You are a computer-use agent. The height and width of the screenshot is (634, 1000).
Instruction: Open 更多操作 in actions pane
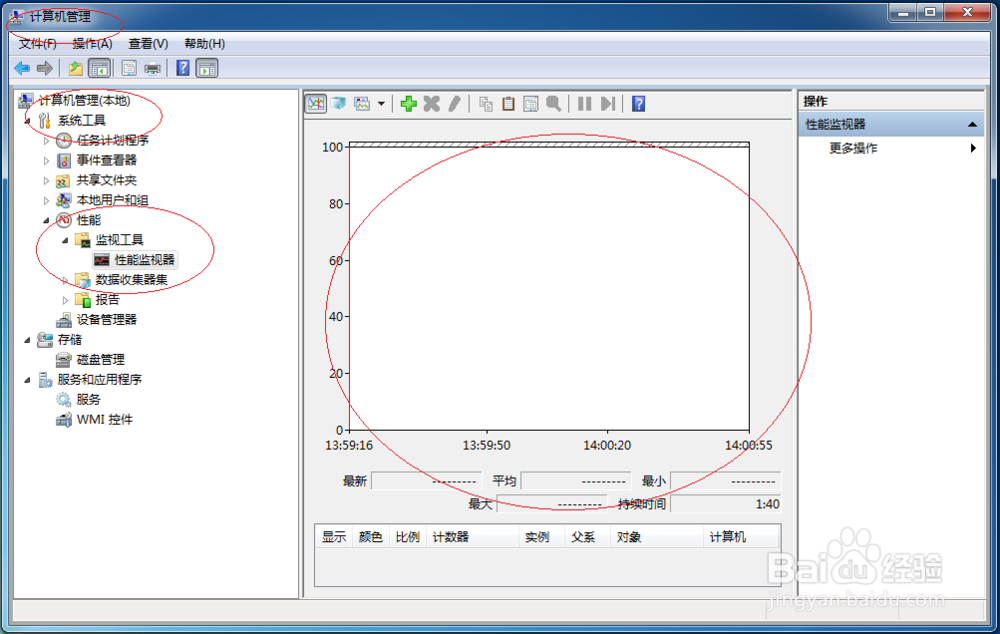click(x=853, y=148)
